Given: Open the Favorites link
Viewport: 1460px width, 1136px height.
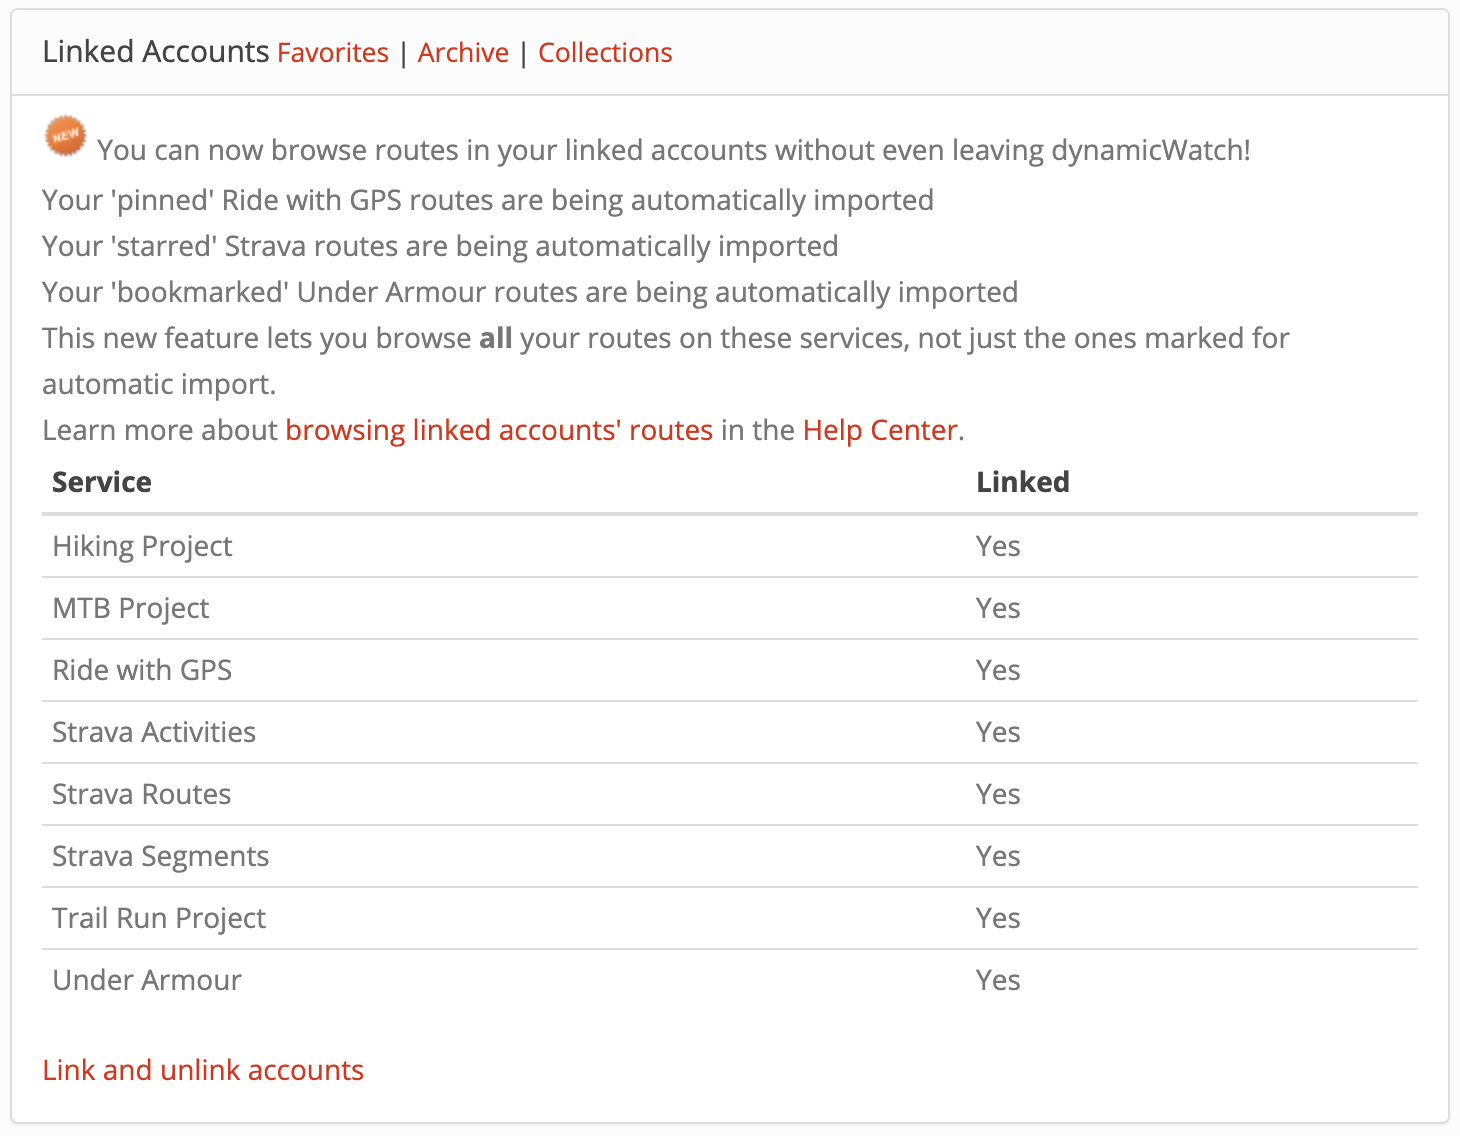Looking at the screenshot, I should point(333,53).
